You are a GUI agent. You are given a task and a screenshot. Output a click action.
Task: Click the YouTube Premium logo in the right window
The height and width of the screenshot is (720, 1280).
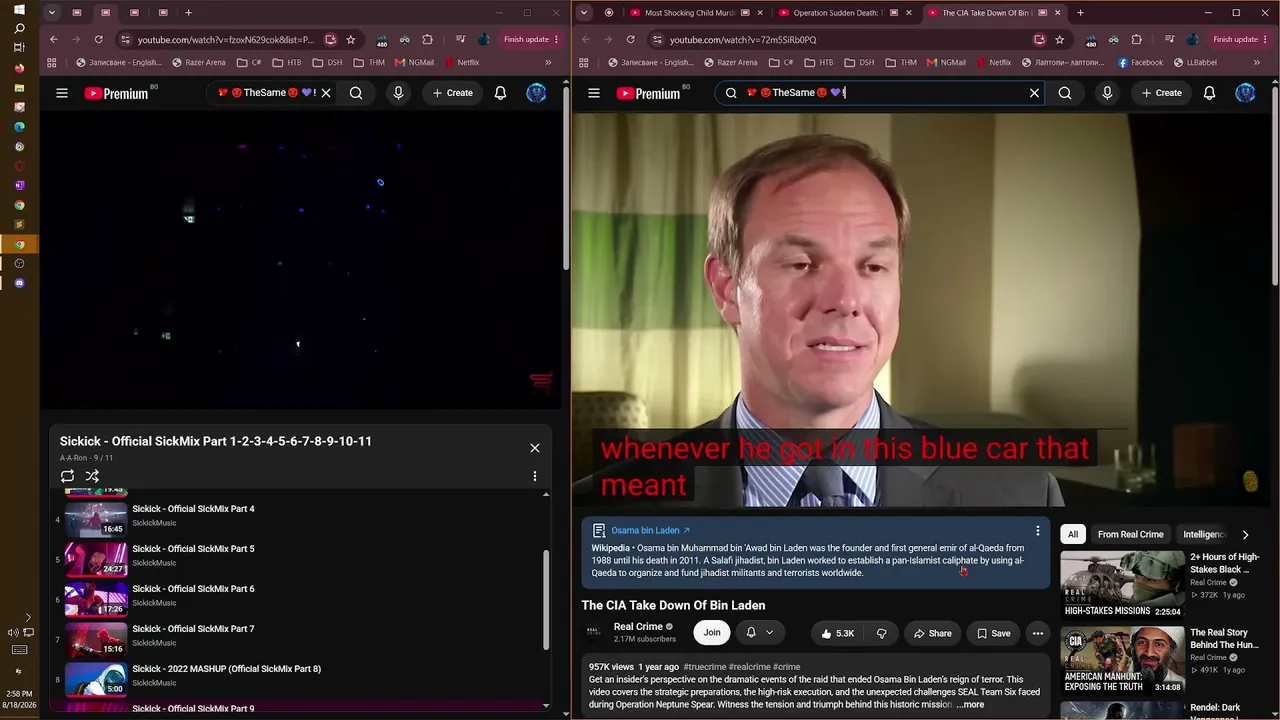coord(648,93)
